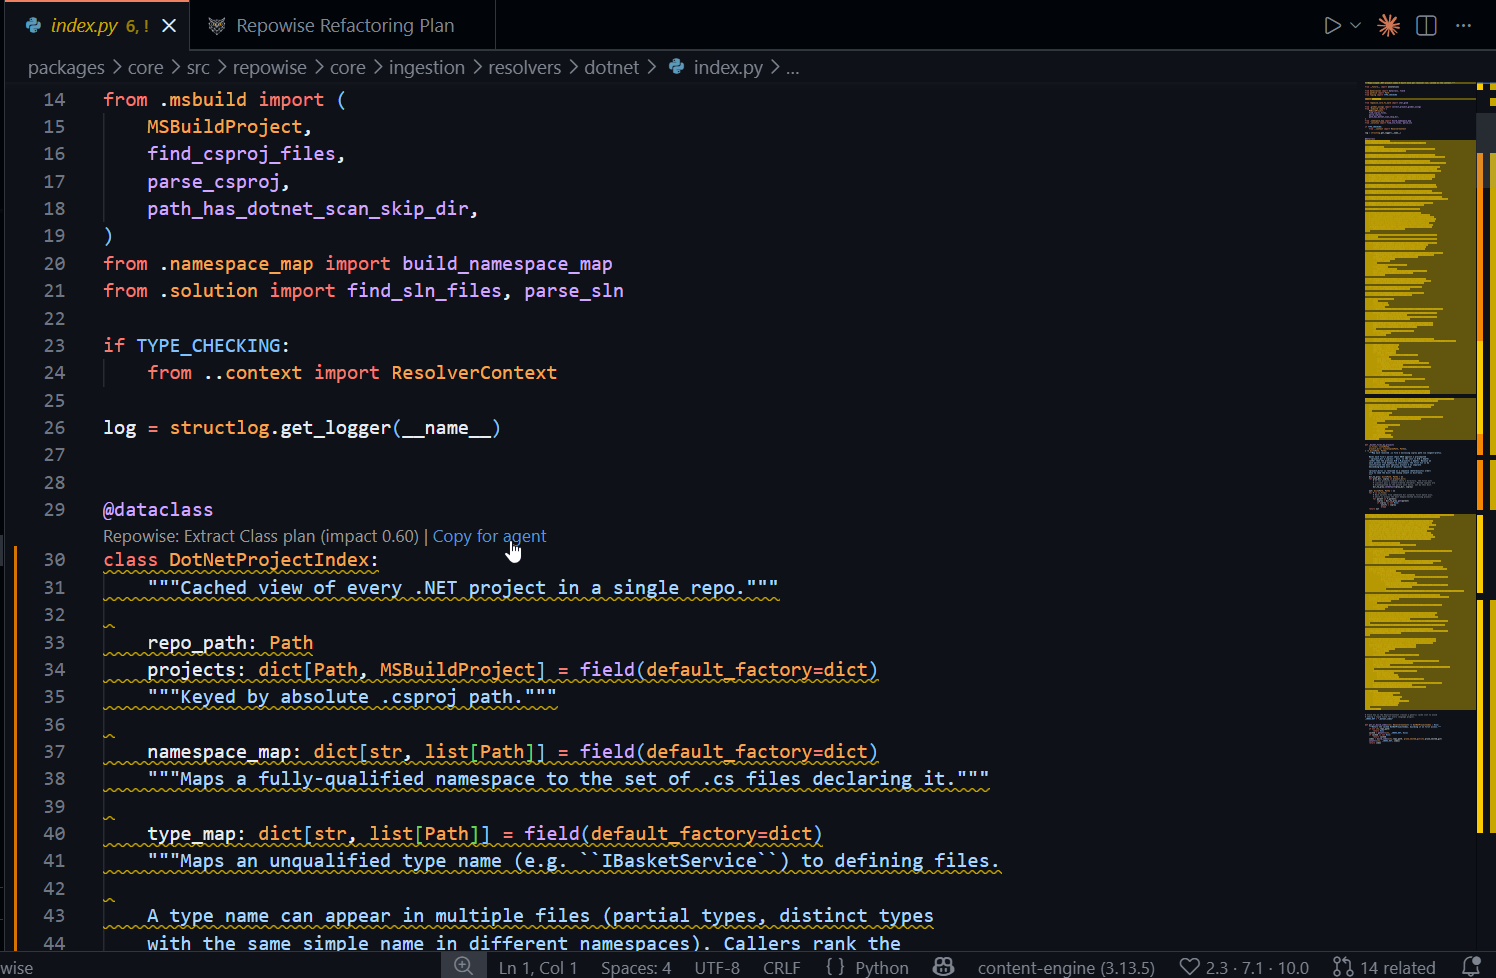This screenshot has height=978, width=1496.
Task: Click line number 14 in the gutter
Action: pos(55,100)
